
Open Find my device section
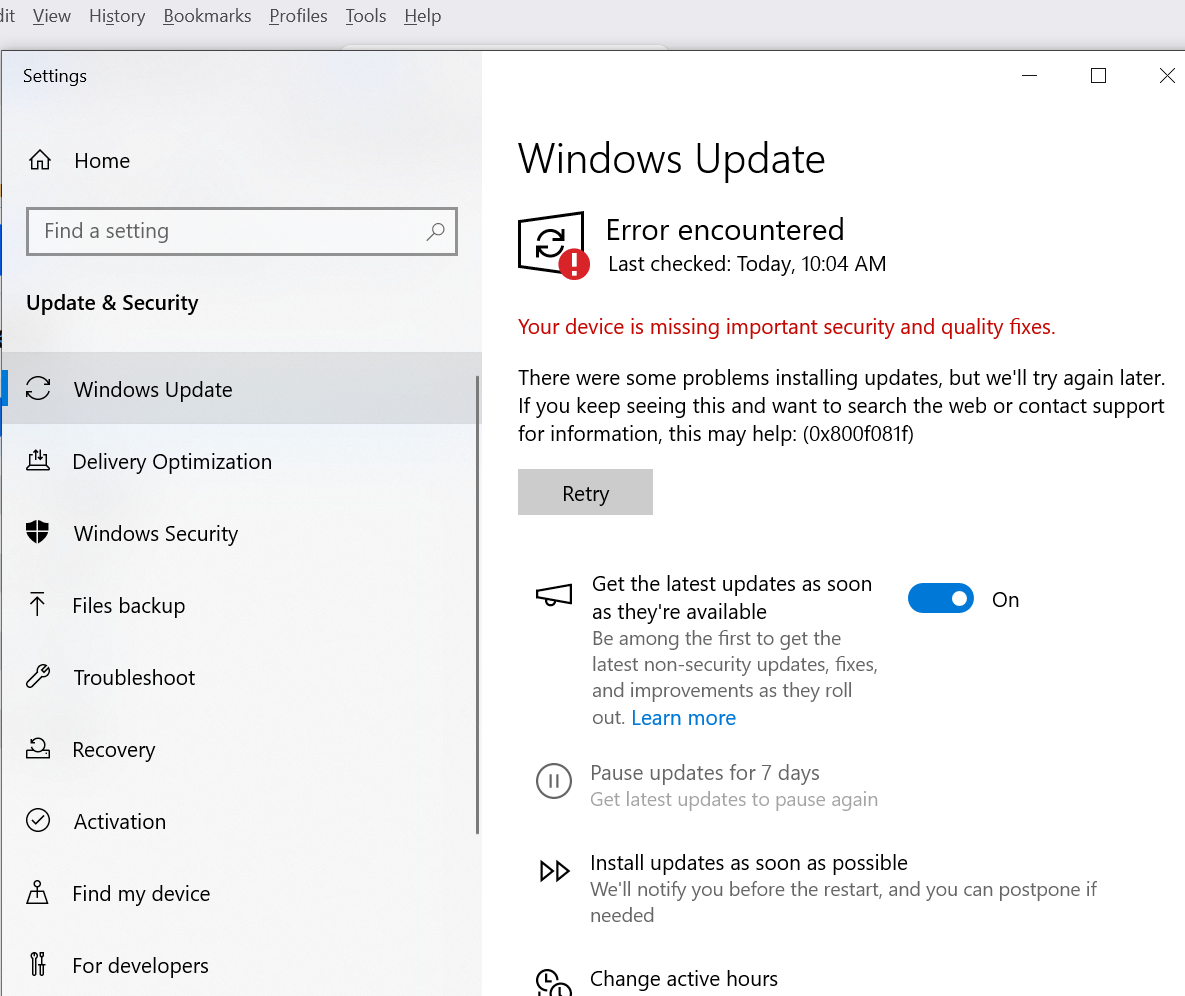(x=240, y=892)
